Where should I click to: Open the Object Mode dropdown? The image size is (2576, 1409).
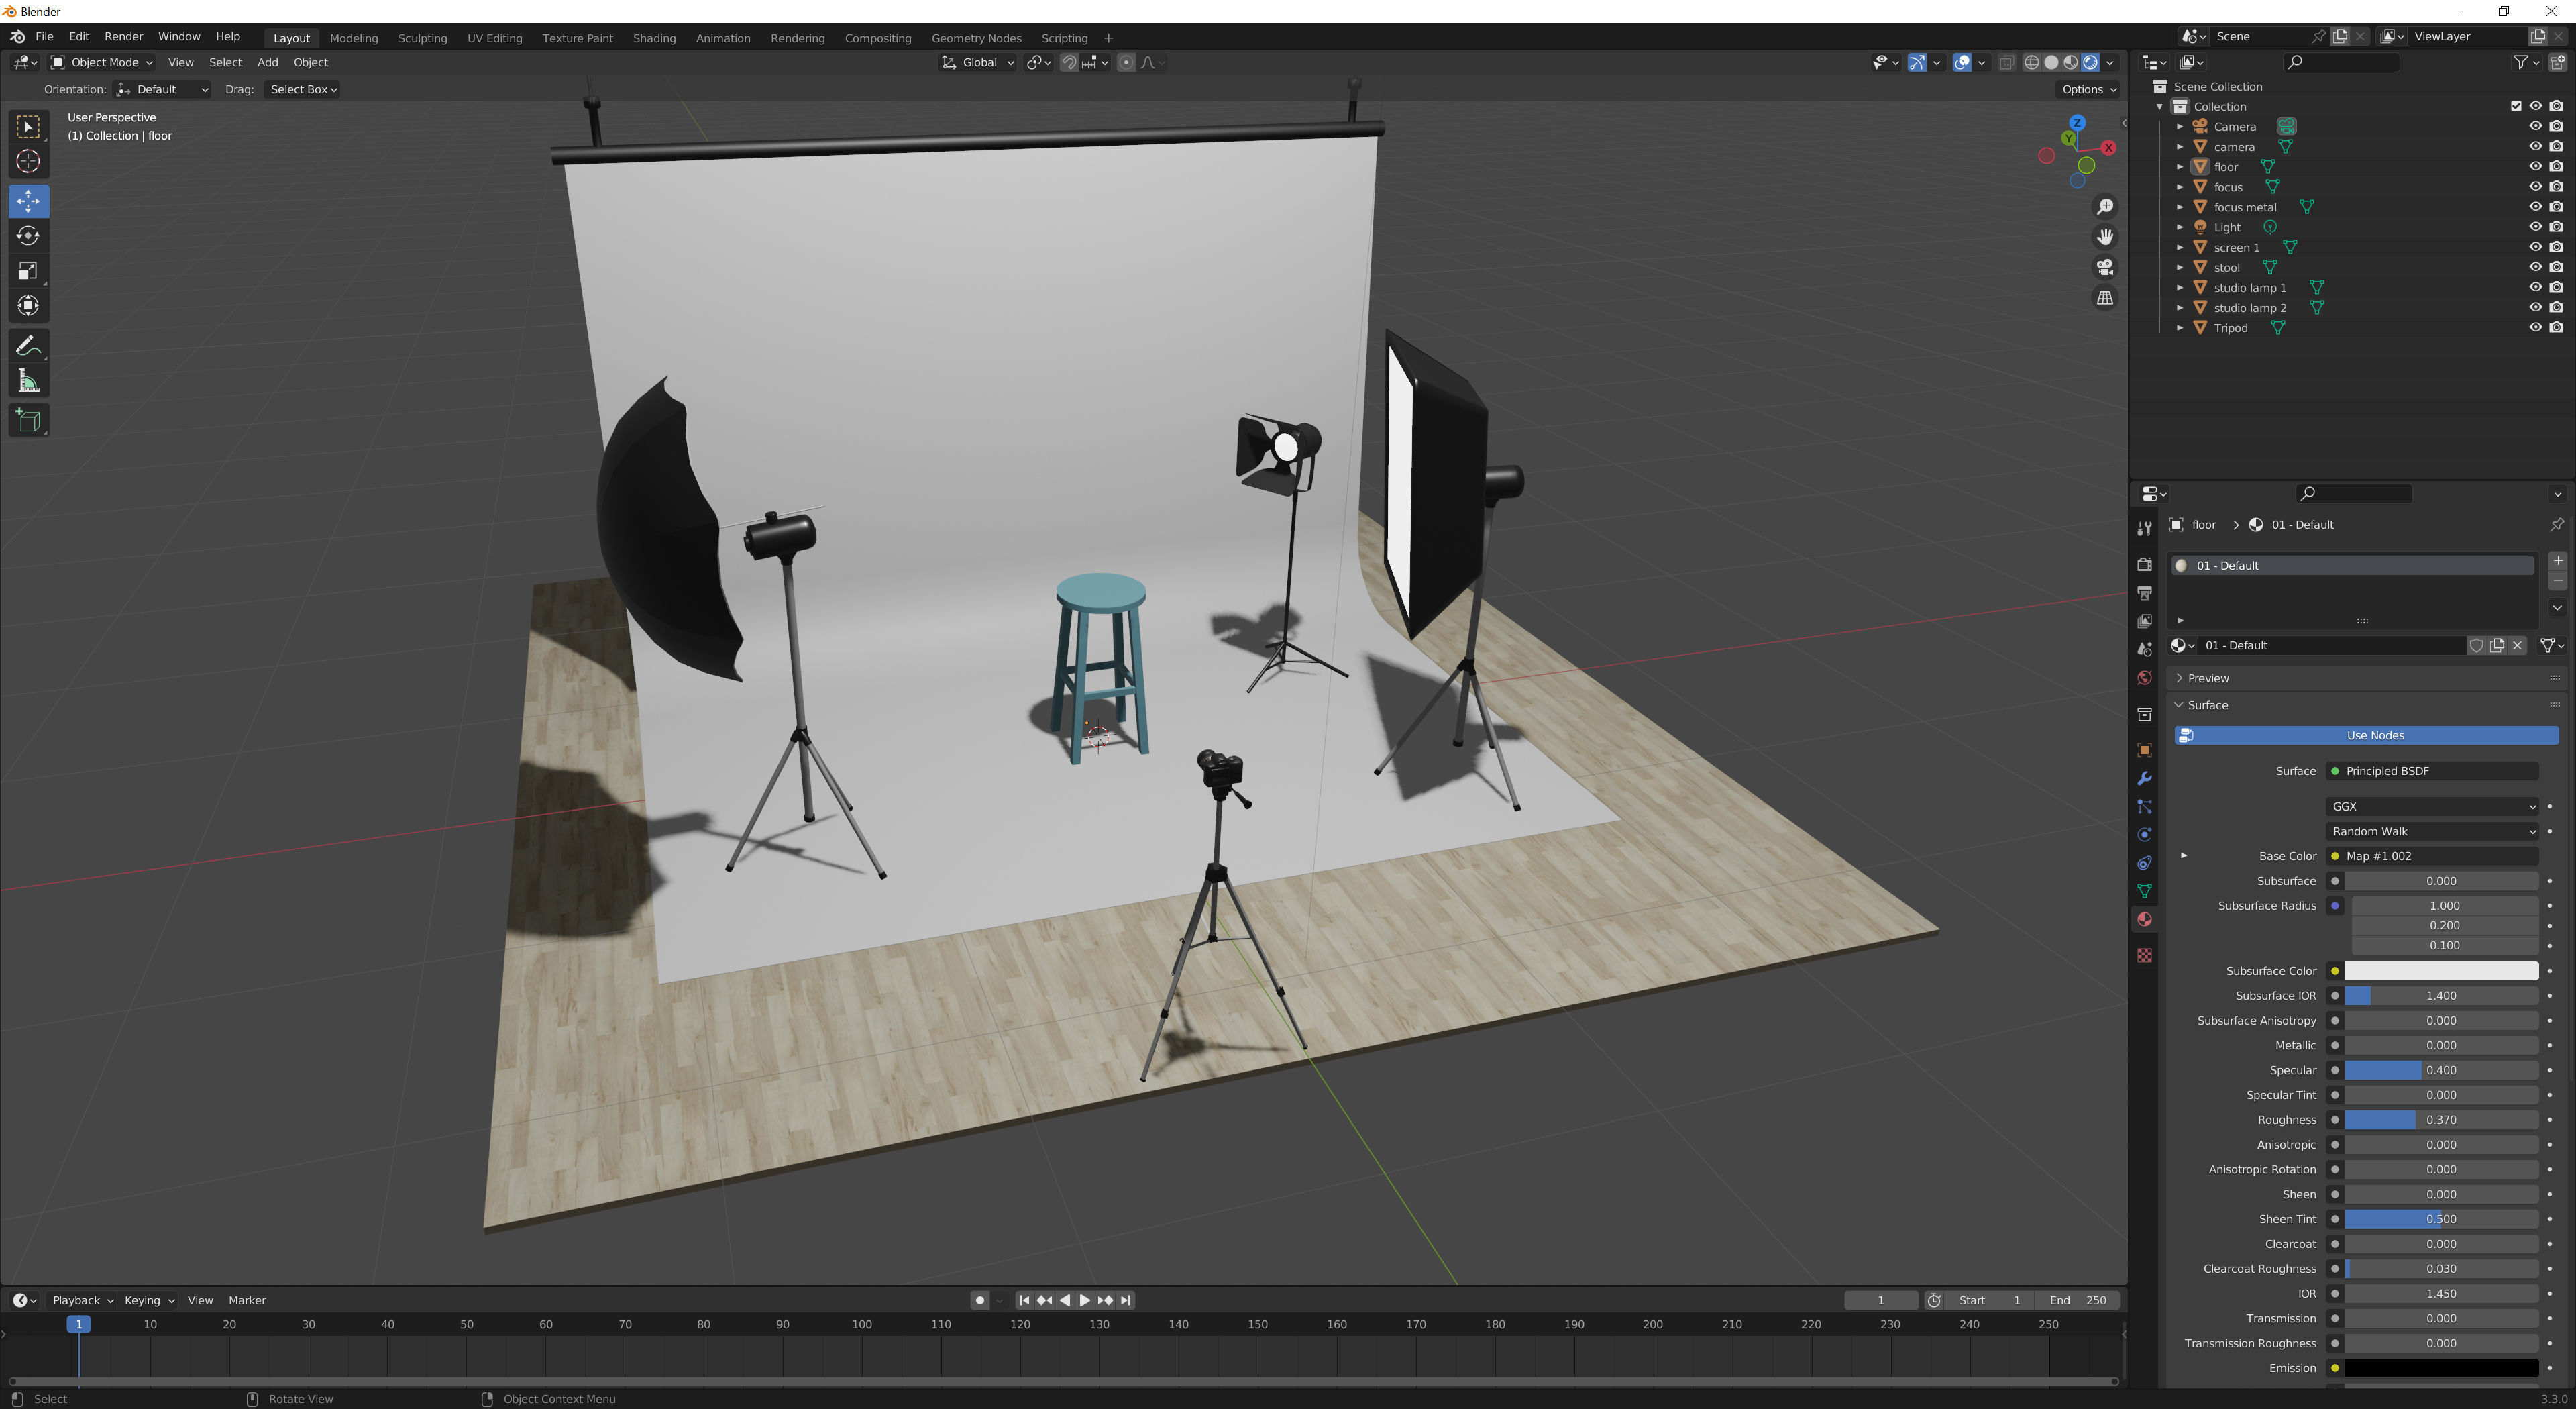point(102,62)
